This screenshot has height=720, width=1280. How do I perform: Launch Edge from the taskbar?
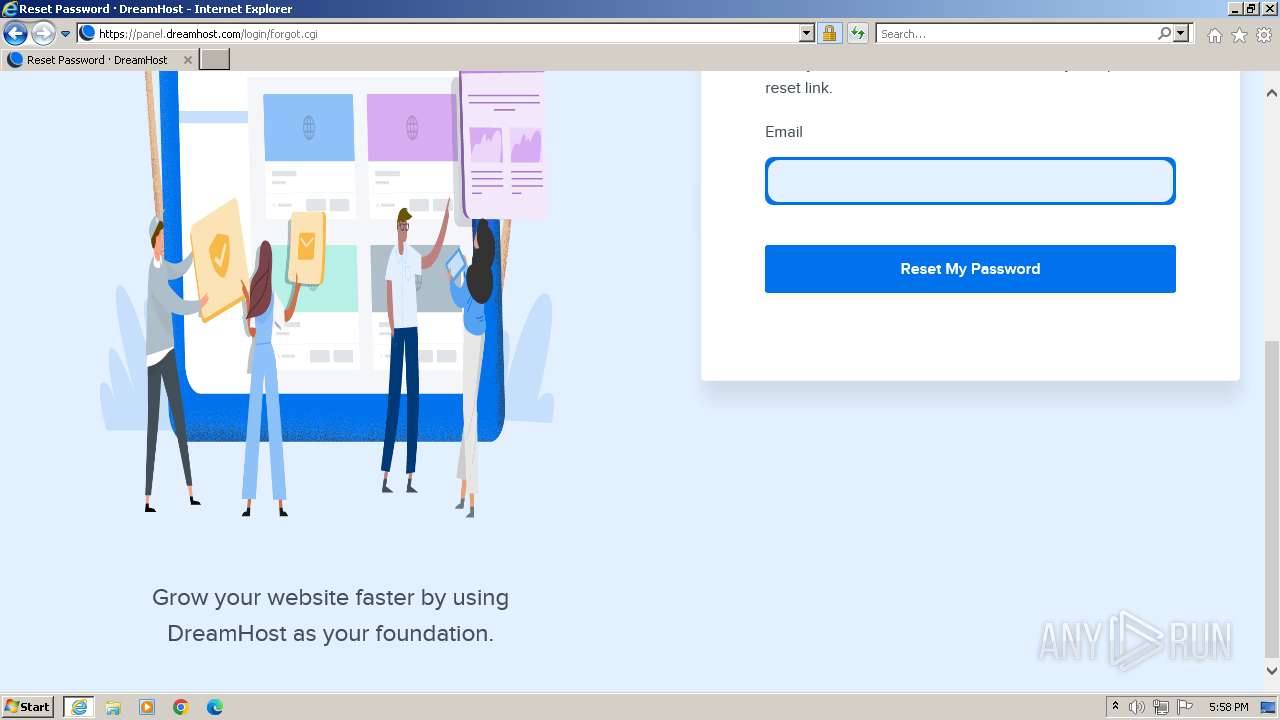(x=215, y=707)
